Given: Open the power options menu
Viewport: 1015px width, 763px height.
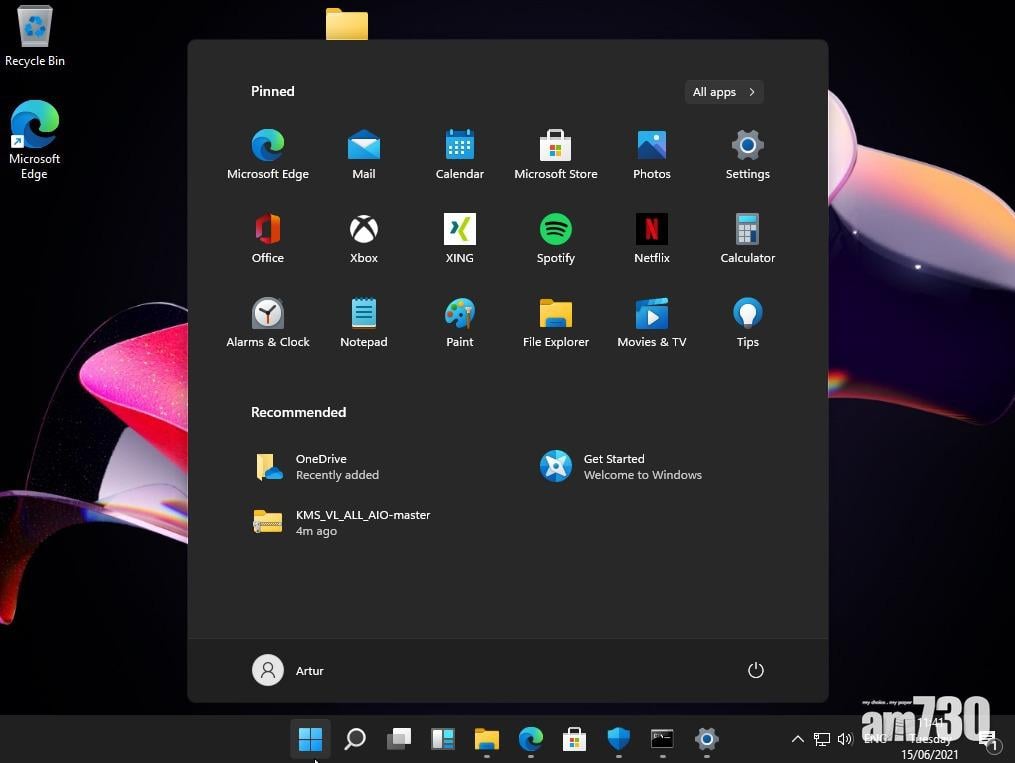Looking at the screenshot, I should pyautogui.click(x=755, y=670).
